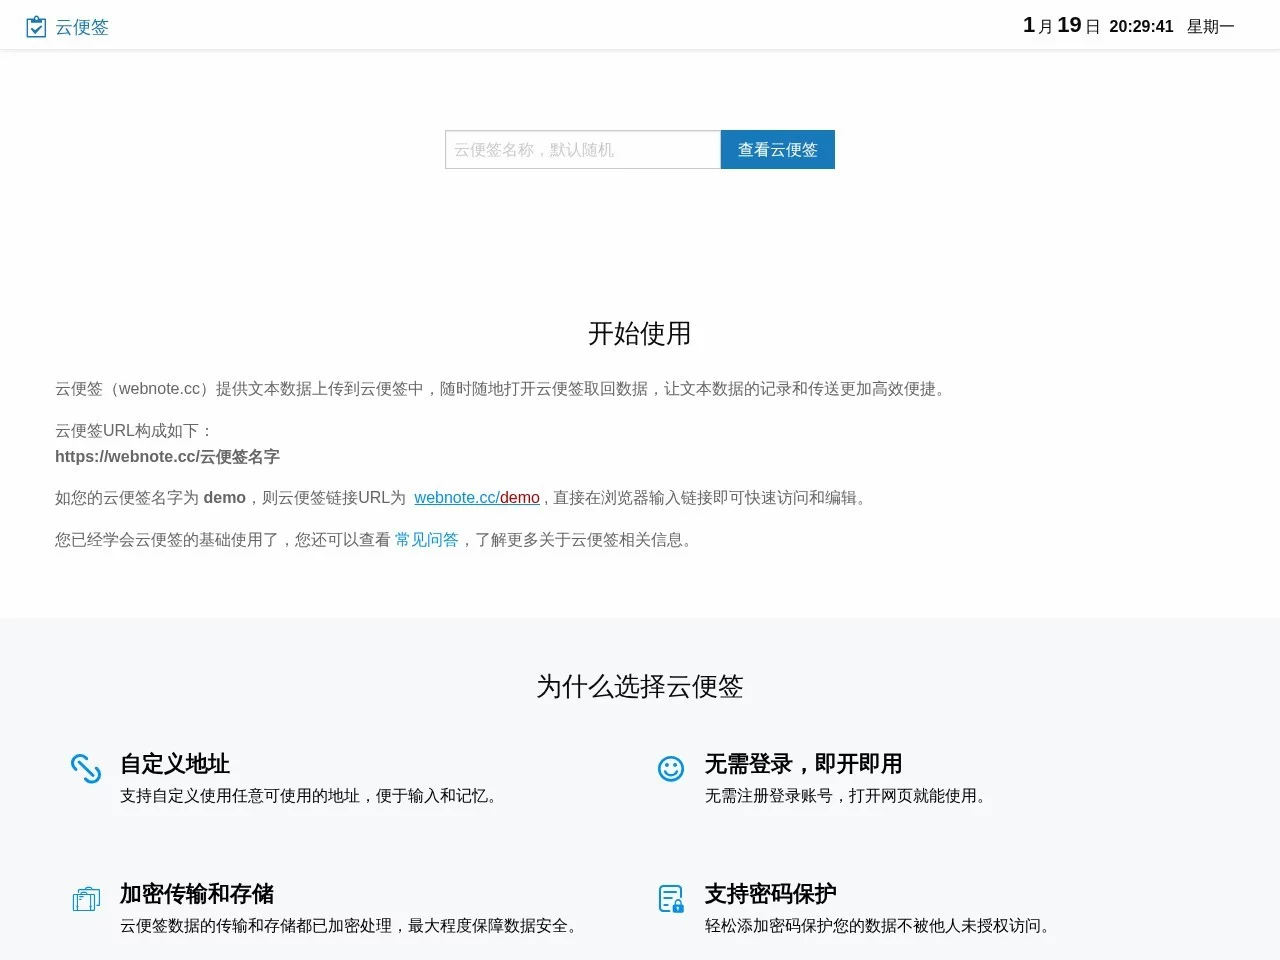Click the encrypted storage safe icon
This screenshot has width=1280, height=960.
point(86,898)
